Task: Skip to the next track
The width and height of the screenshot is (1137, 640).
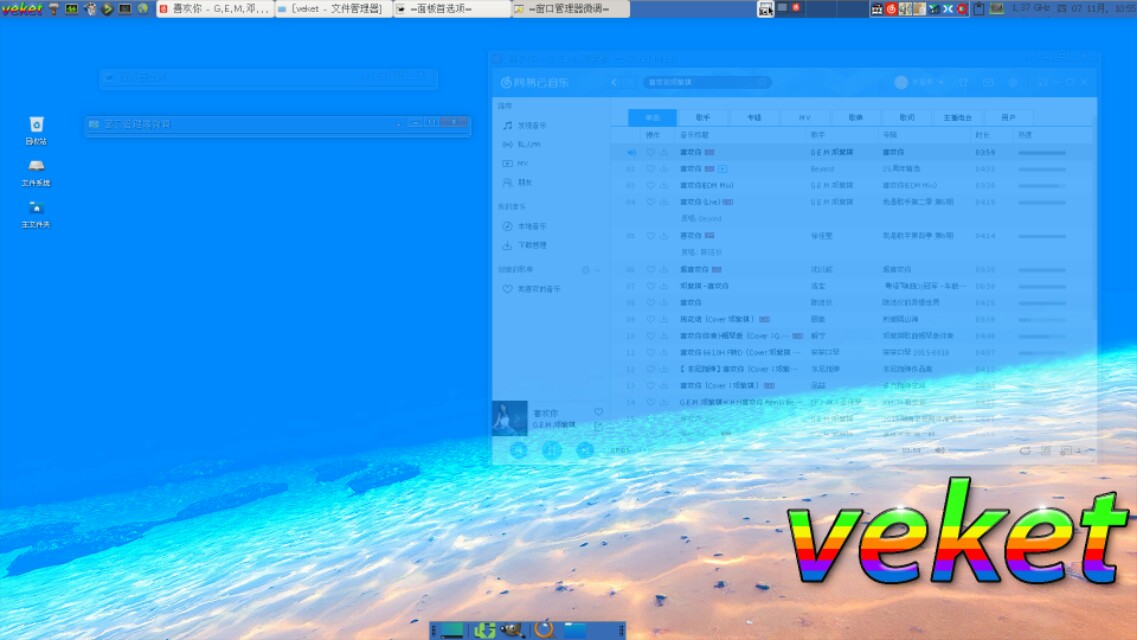Action: [585, 450]
